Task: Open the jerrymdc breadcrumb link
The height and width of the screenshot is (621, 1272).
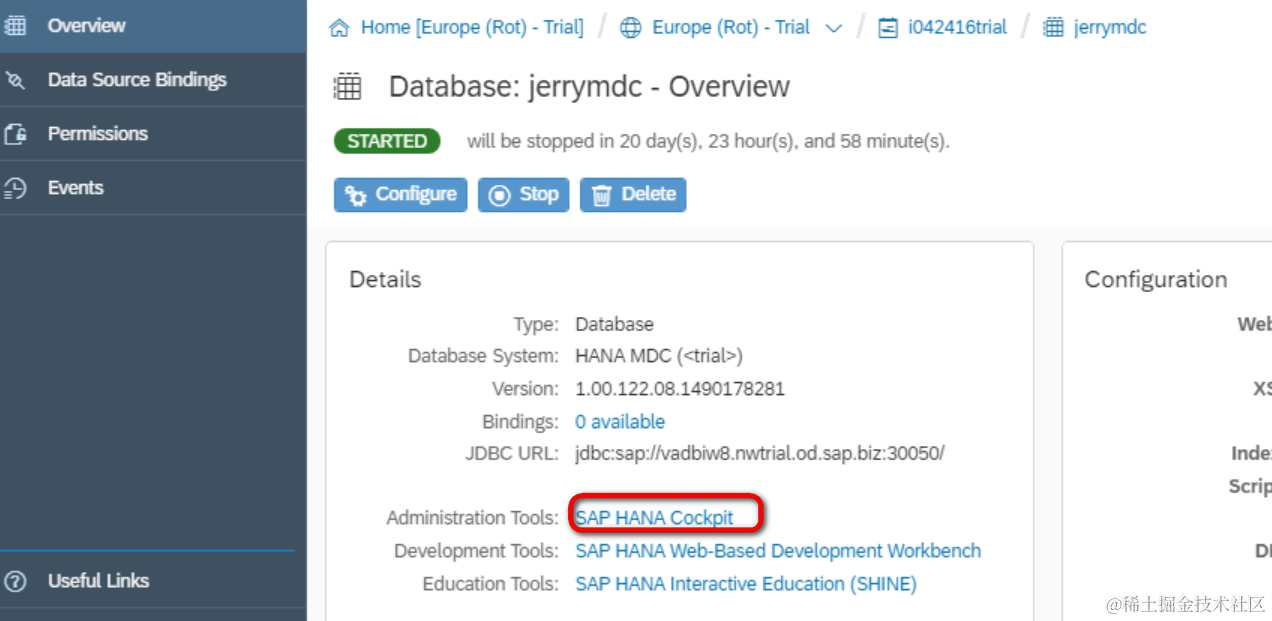Action: pos(1110,28)
